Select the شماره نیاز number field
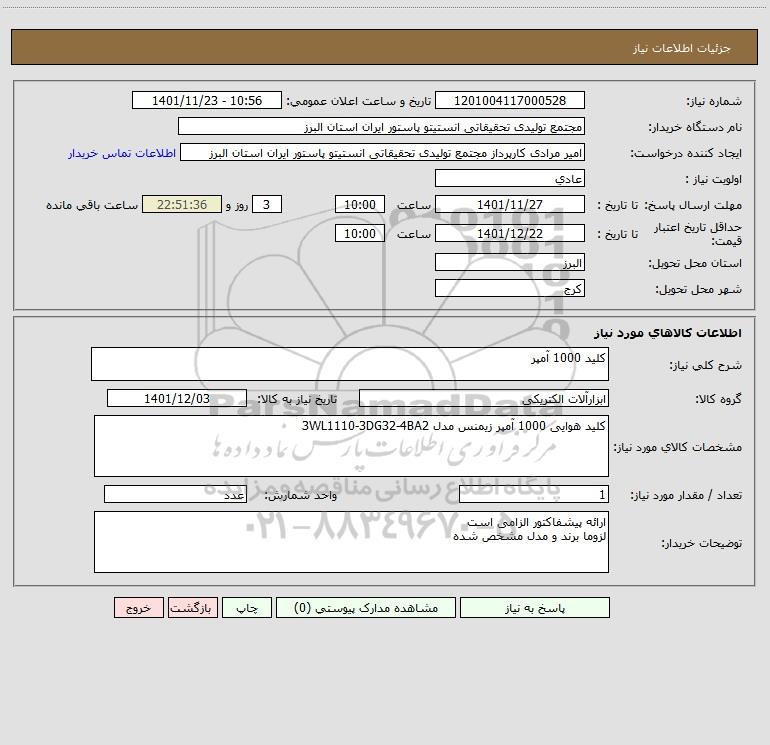Image resolution: width=770 pixels, height=745 pixels. click(x=510, y=100)
